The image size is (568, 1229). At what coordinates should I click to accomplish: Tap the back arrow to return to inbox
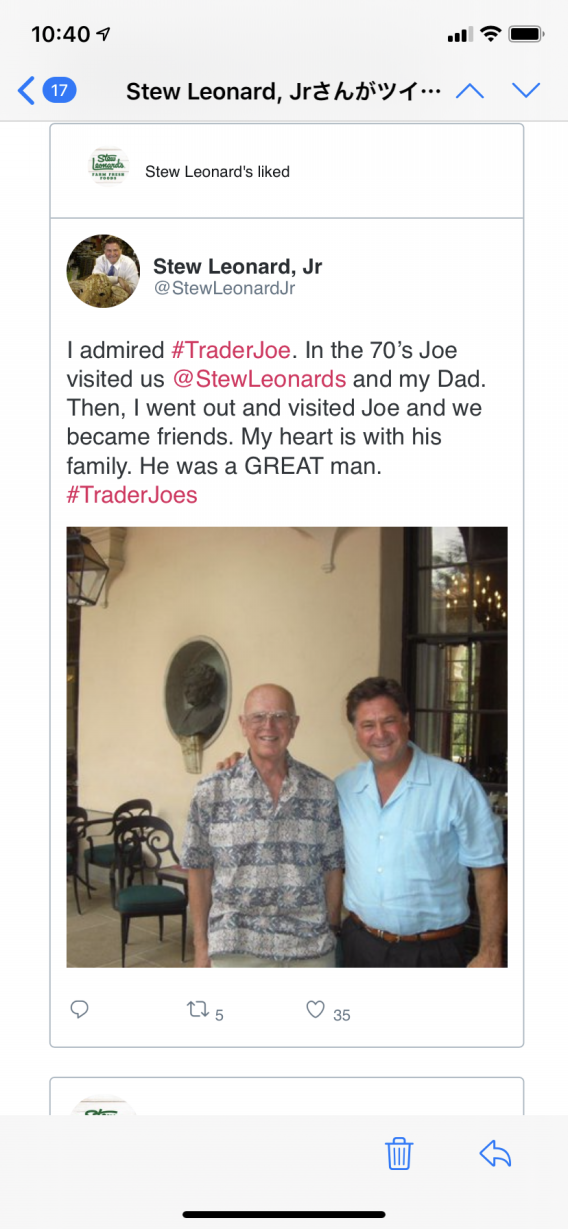tap(27, 91)
